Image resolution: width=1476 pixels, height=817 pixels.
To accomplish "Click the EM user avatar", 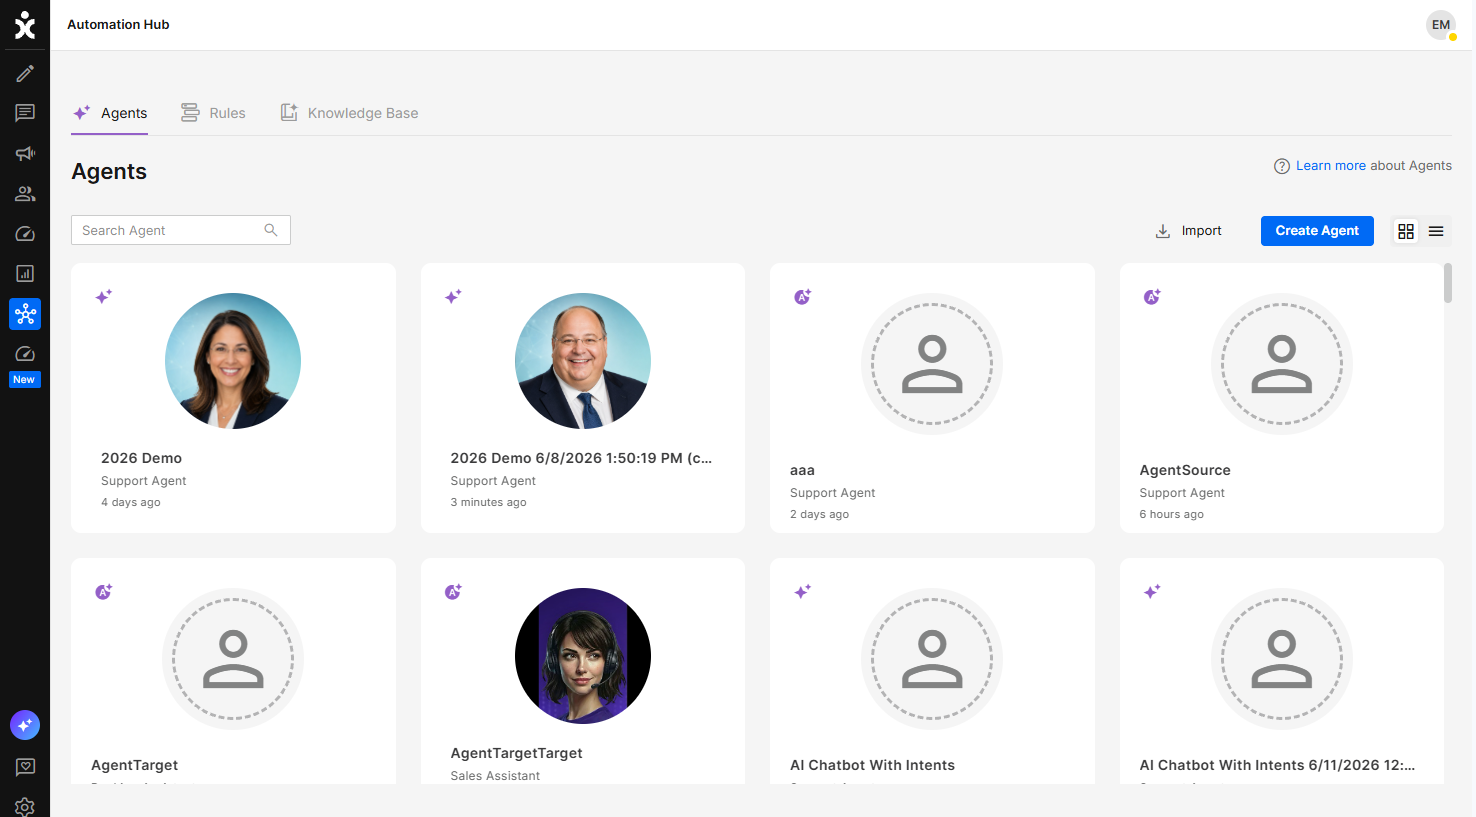I will click(1441, 25).
